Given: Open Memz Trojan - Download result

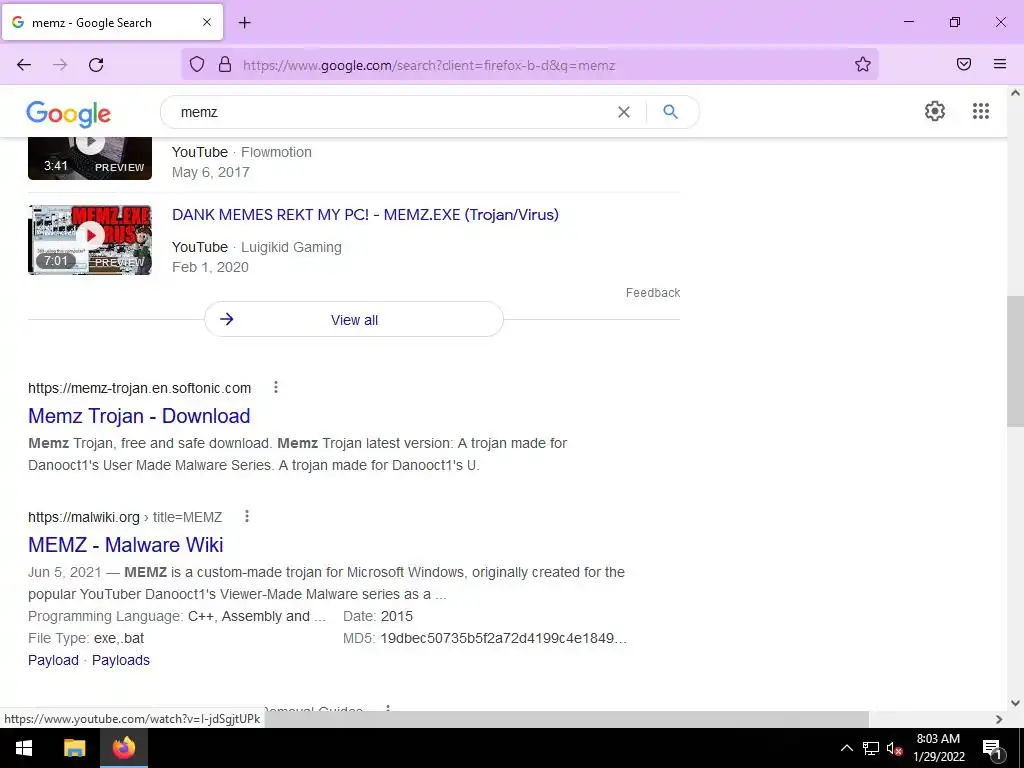Looking at the screenshot, I should pyautogui.click(x=139, y=416).
